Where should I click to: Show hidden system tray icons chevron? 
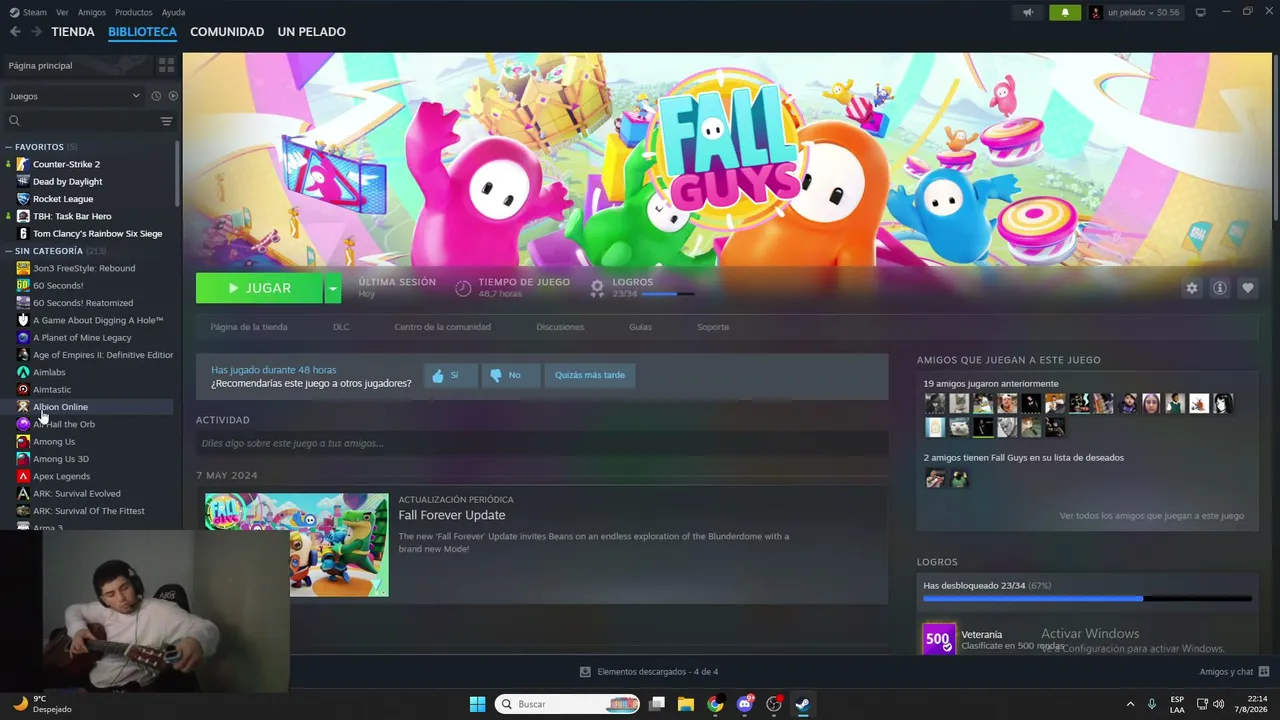[1130, 704]
